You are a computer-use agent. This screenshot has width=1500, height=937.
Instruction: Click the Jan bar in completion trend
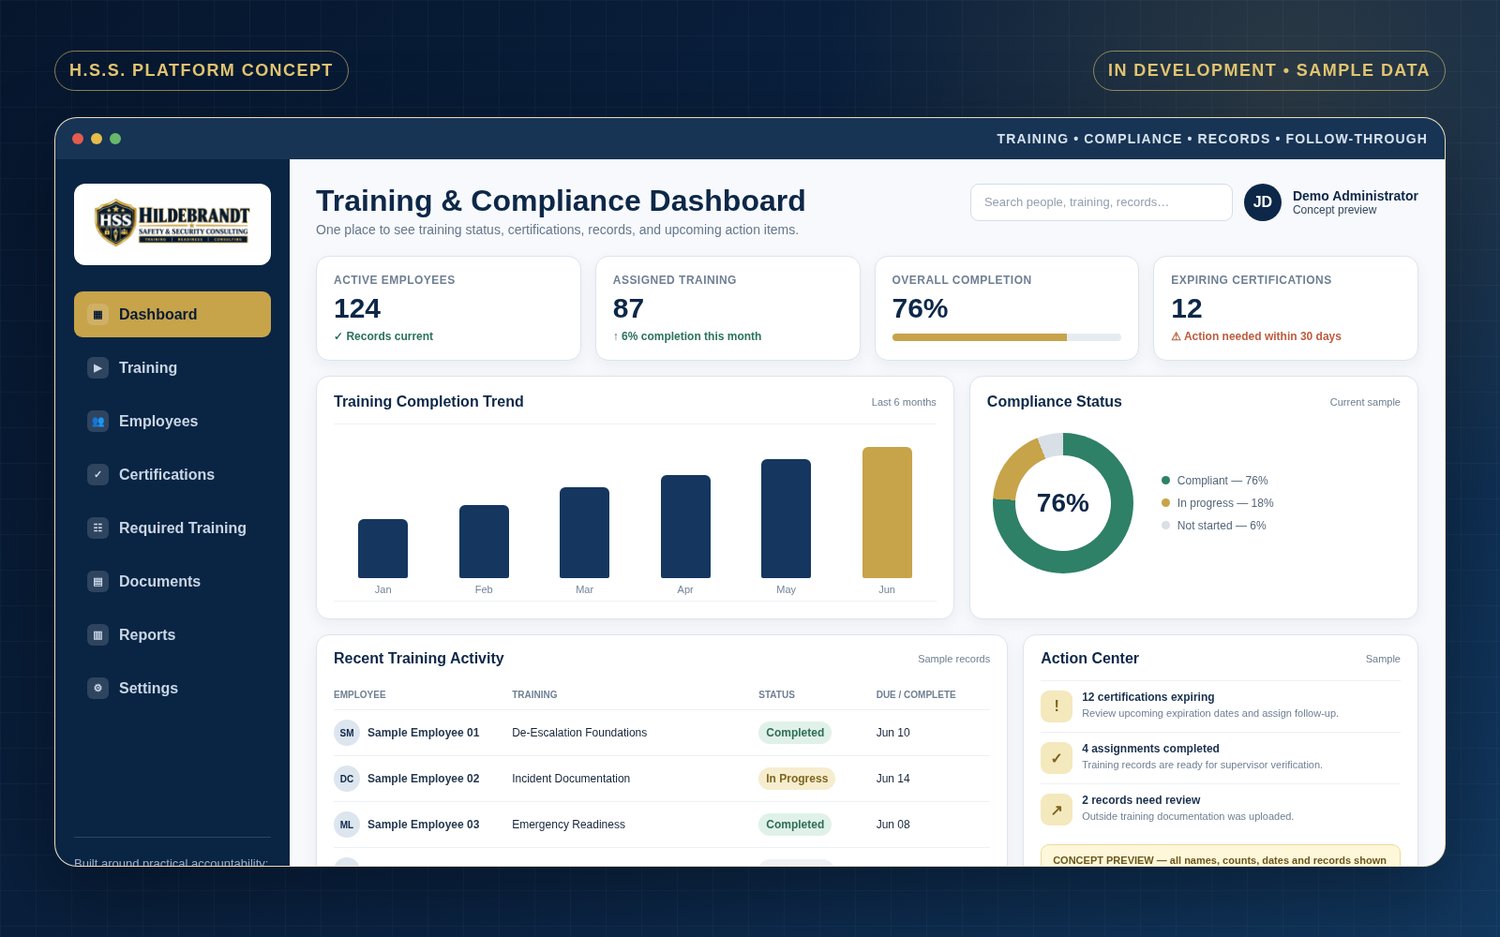[x=383, y=548]
